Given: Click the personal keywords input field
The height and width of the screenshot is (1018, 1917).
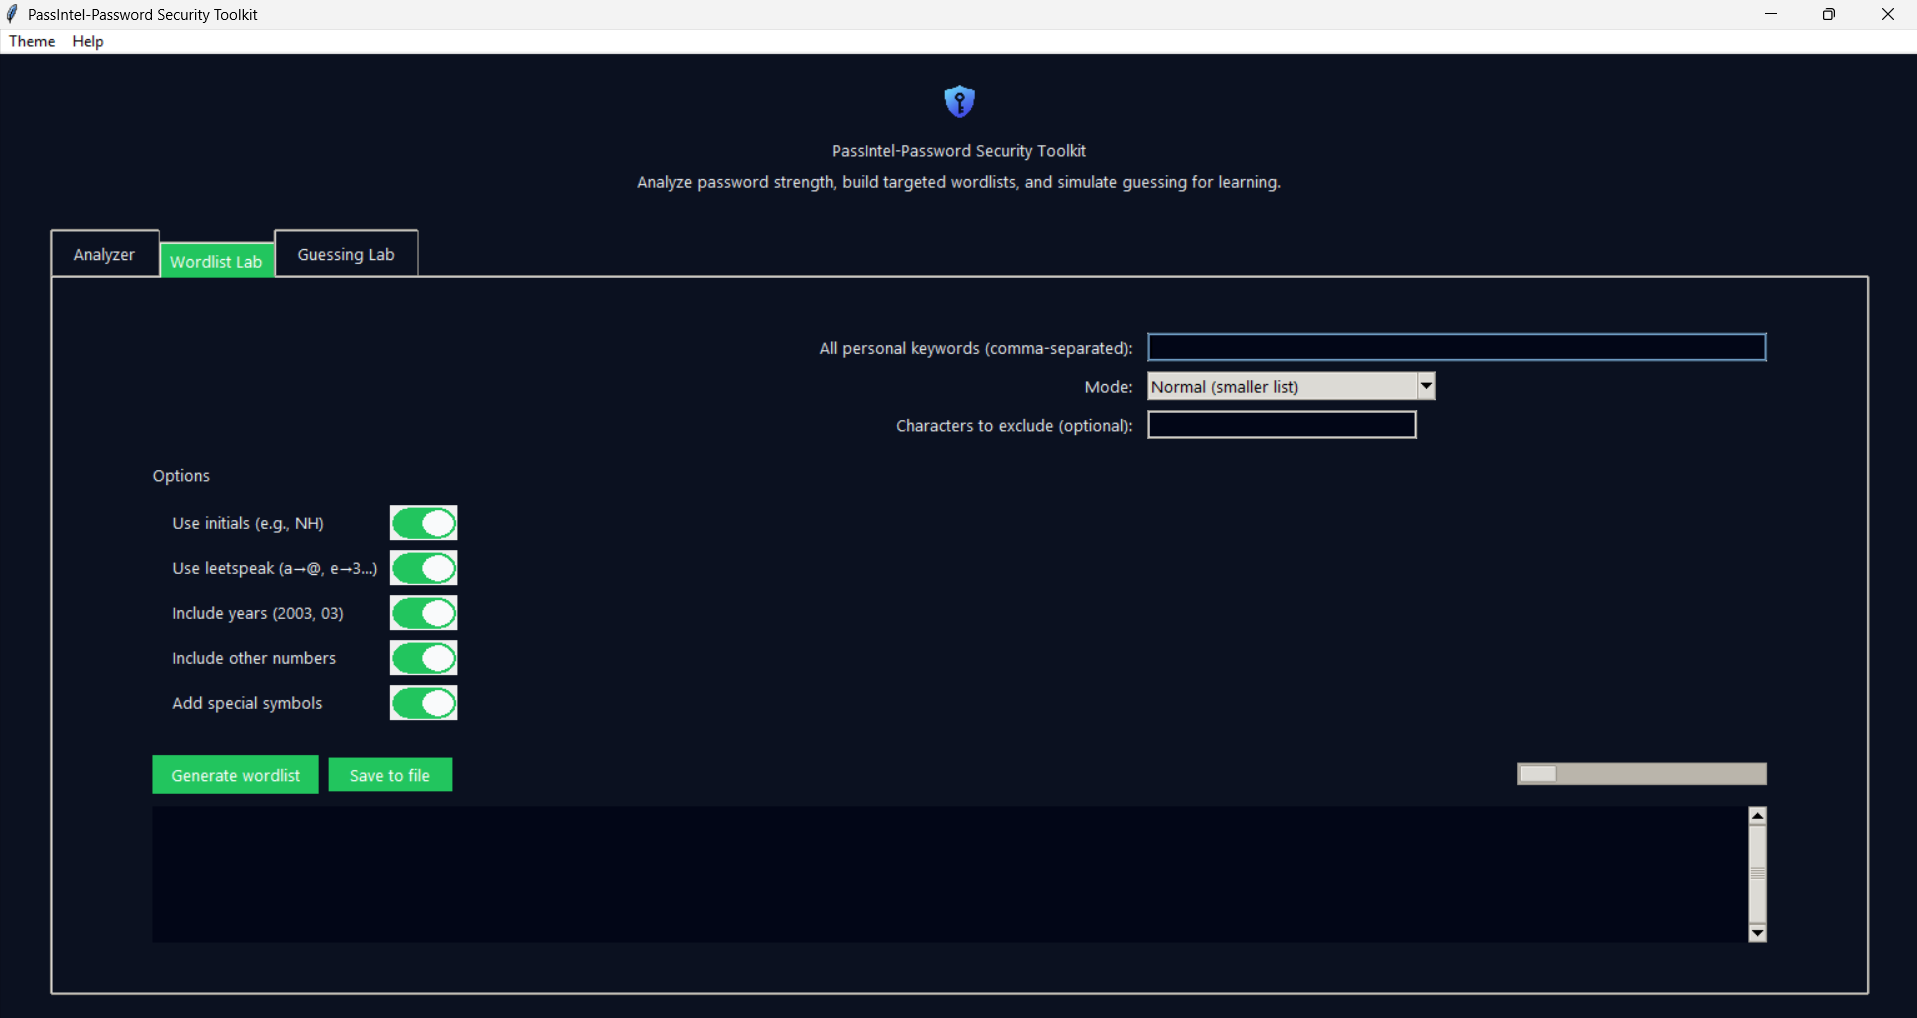Looking at the screenshot, I should (x=1455, y=347).
